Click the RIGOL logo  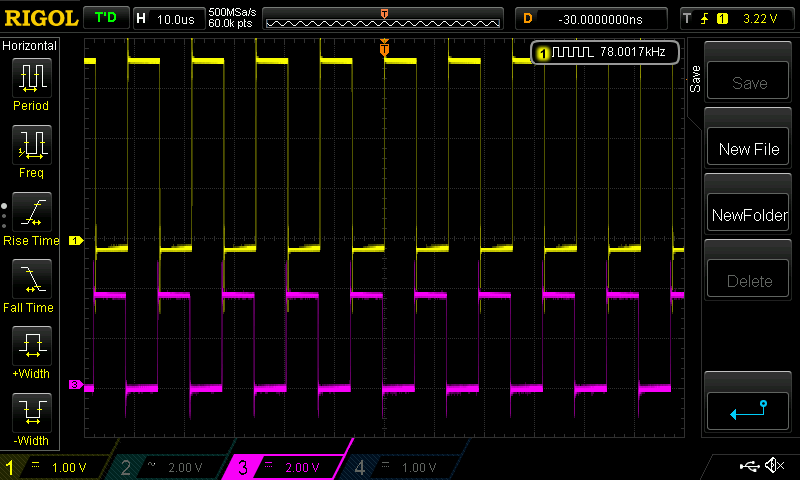tap(41, 18)
